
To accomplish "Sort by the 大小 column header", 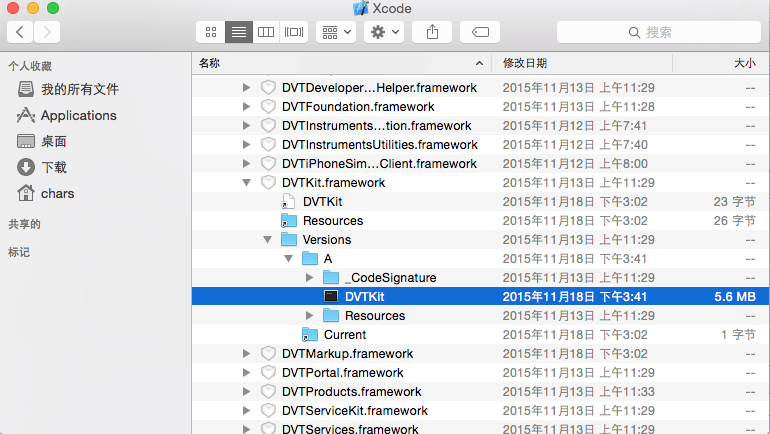I will pyautogui.click(x=720, y=63).
